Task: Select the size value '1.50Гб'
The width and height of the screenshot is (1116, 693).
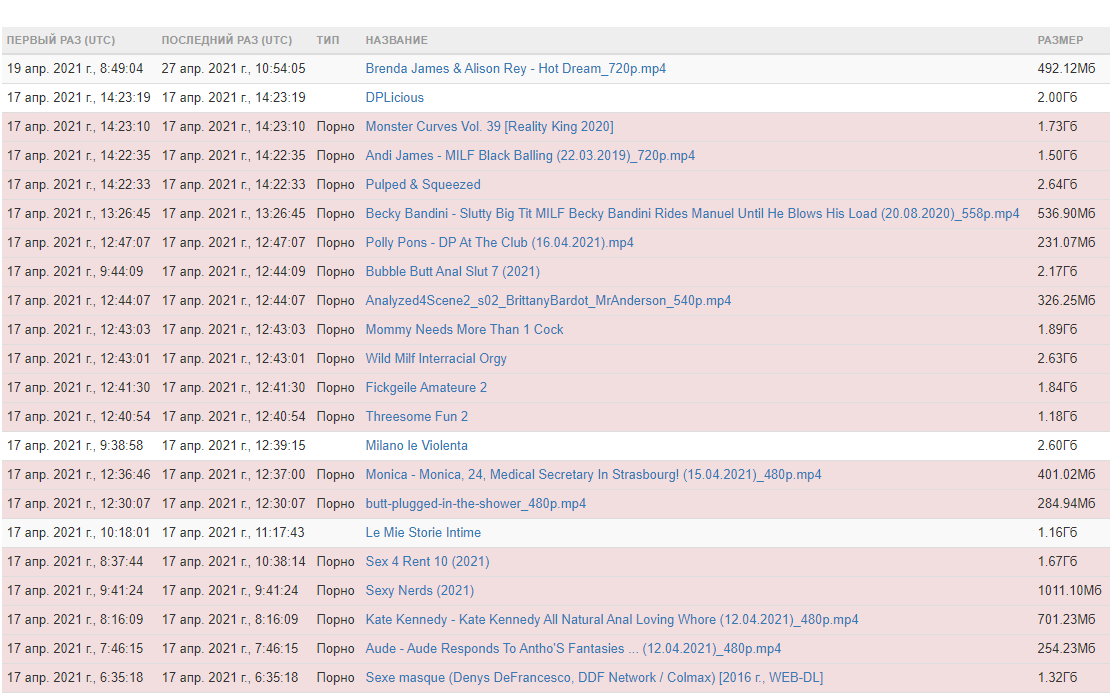Action: click(1057, 155)
